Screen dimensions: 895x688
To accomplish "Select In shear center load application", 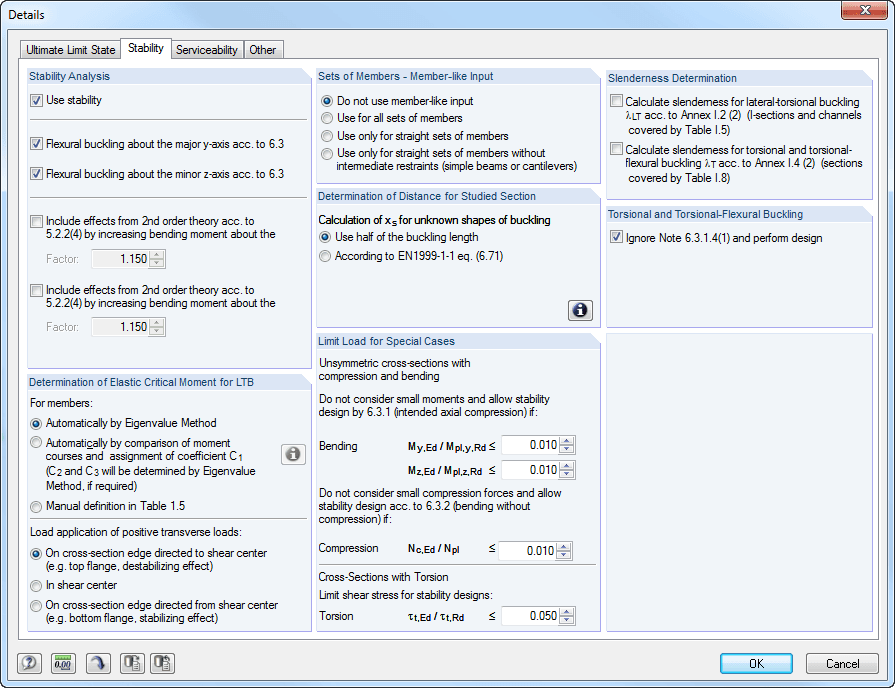I will (x=36, y=585).
